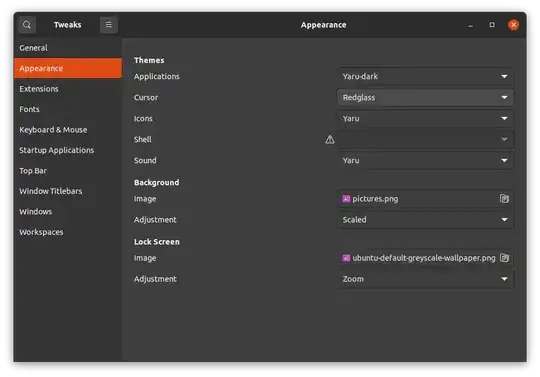Open Keyboard & Mouse settings

pos(68,130)
